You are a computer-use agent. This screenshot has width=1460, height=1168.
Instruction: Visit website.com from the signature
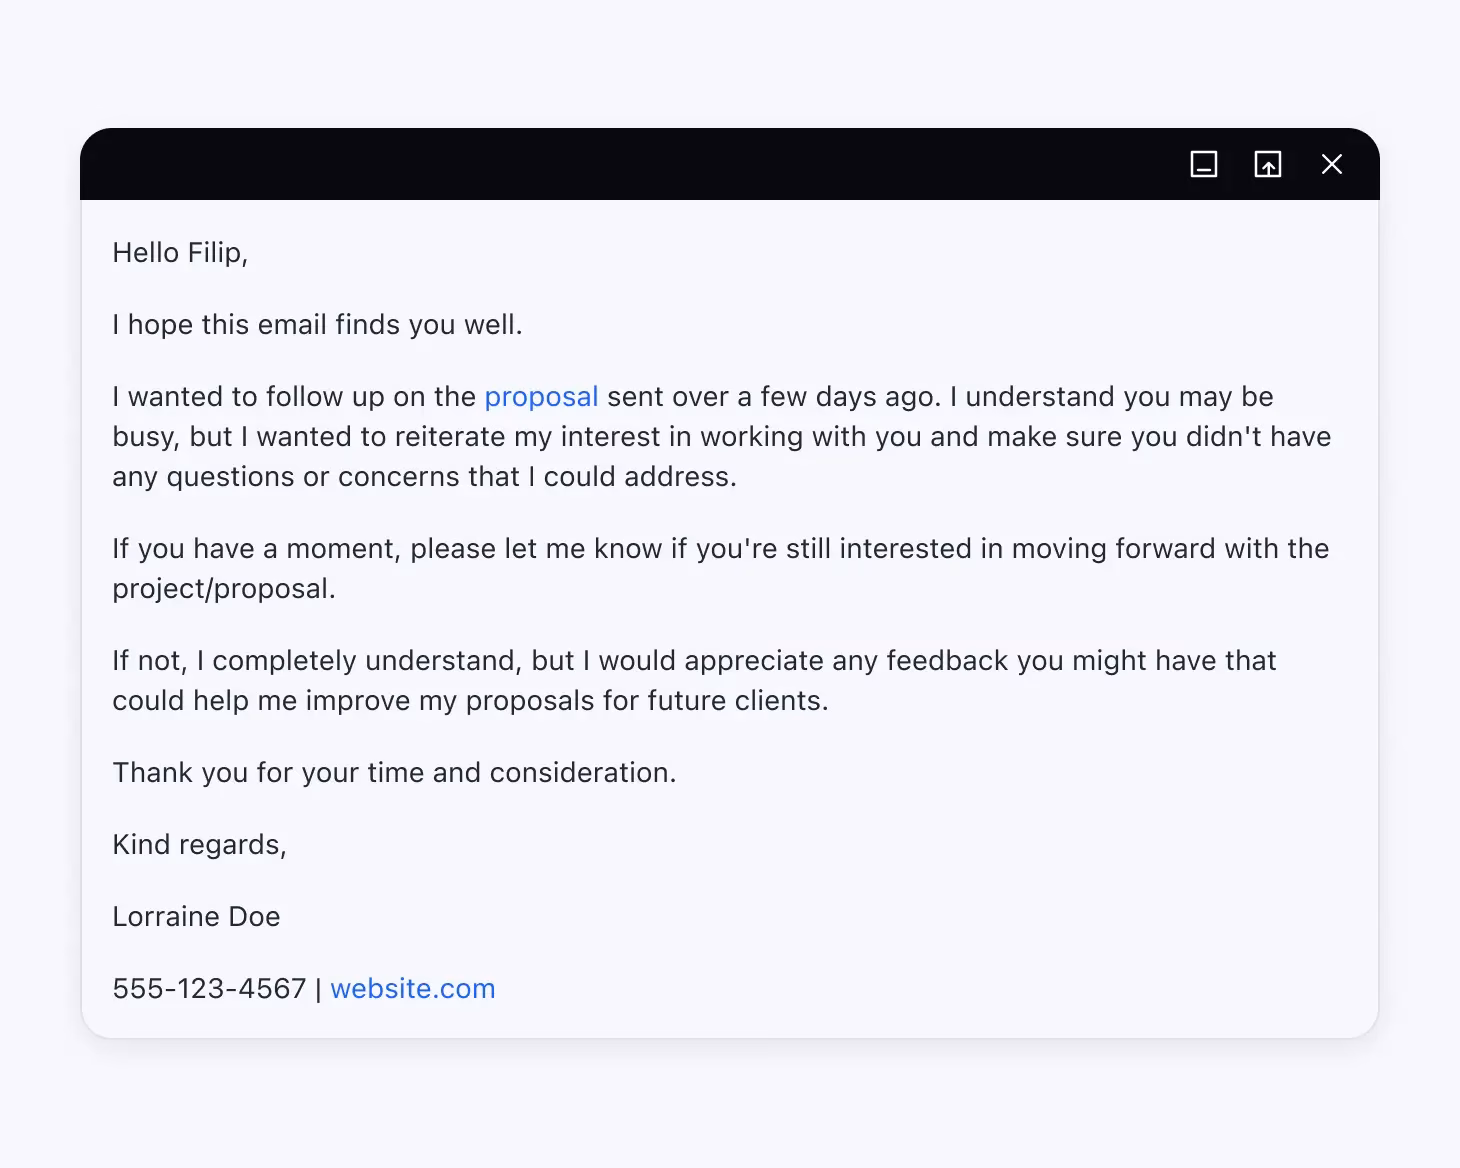412,988
